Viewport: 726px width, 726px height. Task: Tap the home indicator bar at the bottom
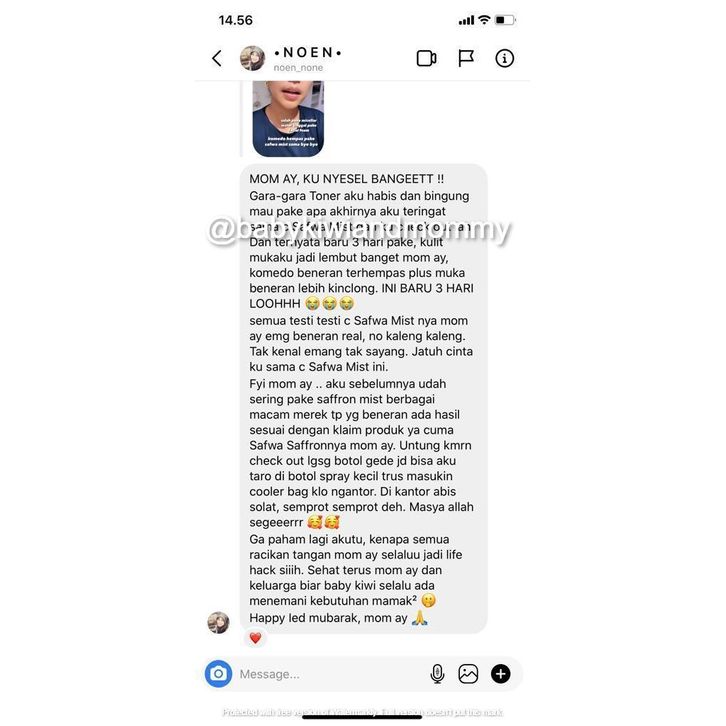click(362, 717)
